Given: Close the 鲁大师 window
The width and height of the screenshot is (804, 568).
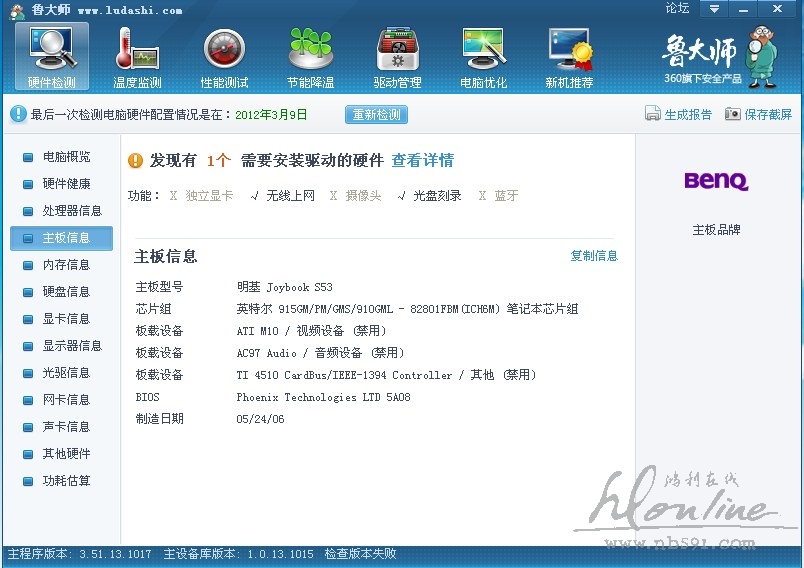Looking at the screenshot, I should tap(777, 9).
